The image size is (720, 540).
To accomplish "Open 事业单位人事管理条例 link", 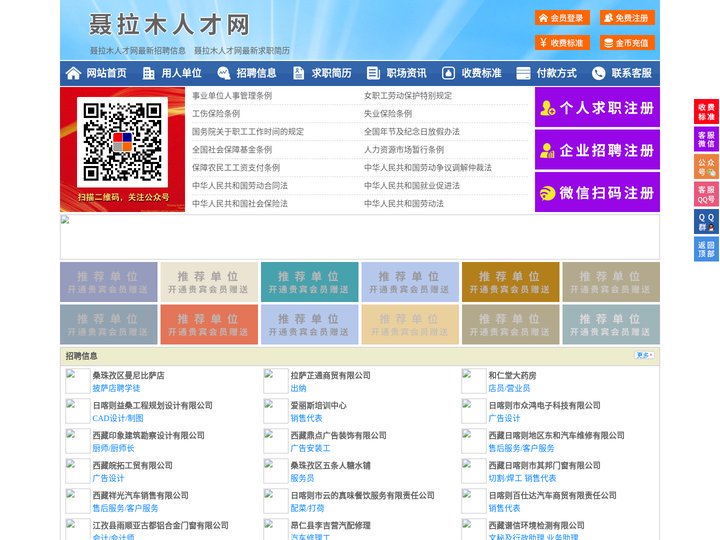I will point(232,96).
